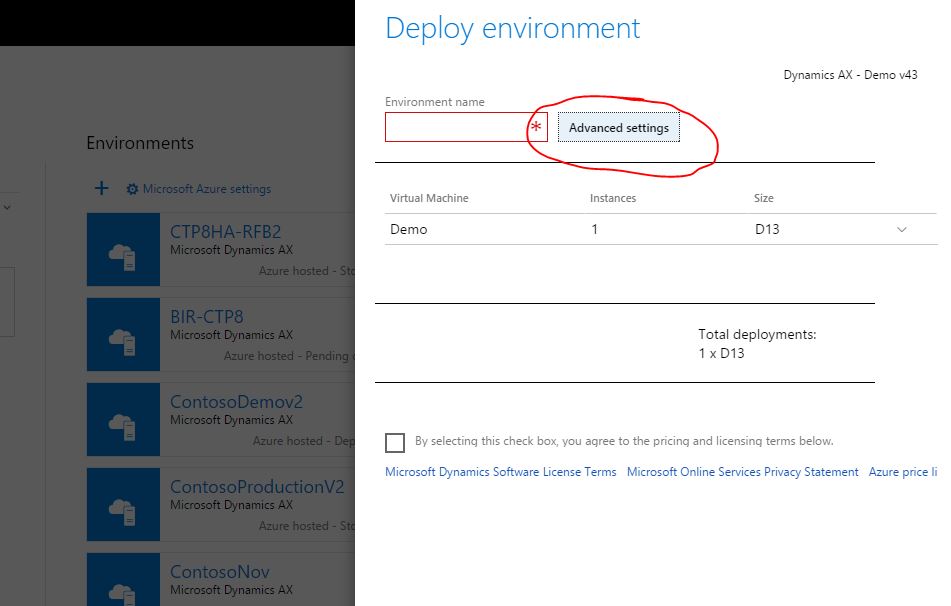Click the Instances column header
The width and height of the screenshot is (951, 606).
point(613,198)
